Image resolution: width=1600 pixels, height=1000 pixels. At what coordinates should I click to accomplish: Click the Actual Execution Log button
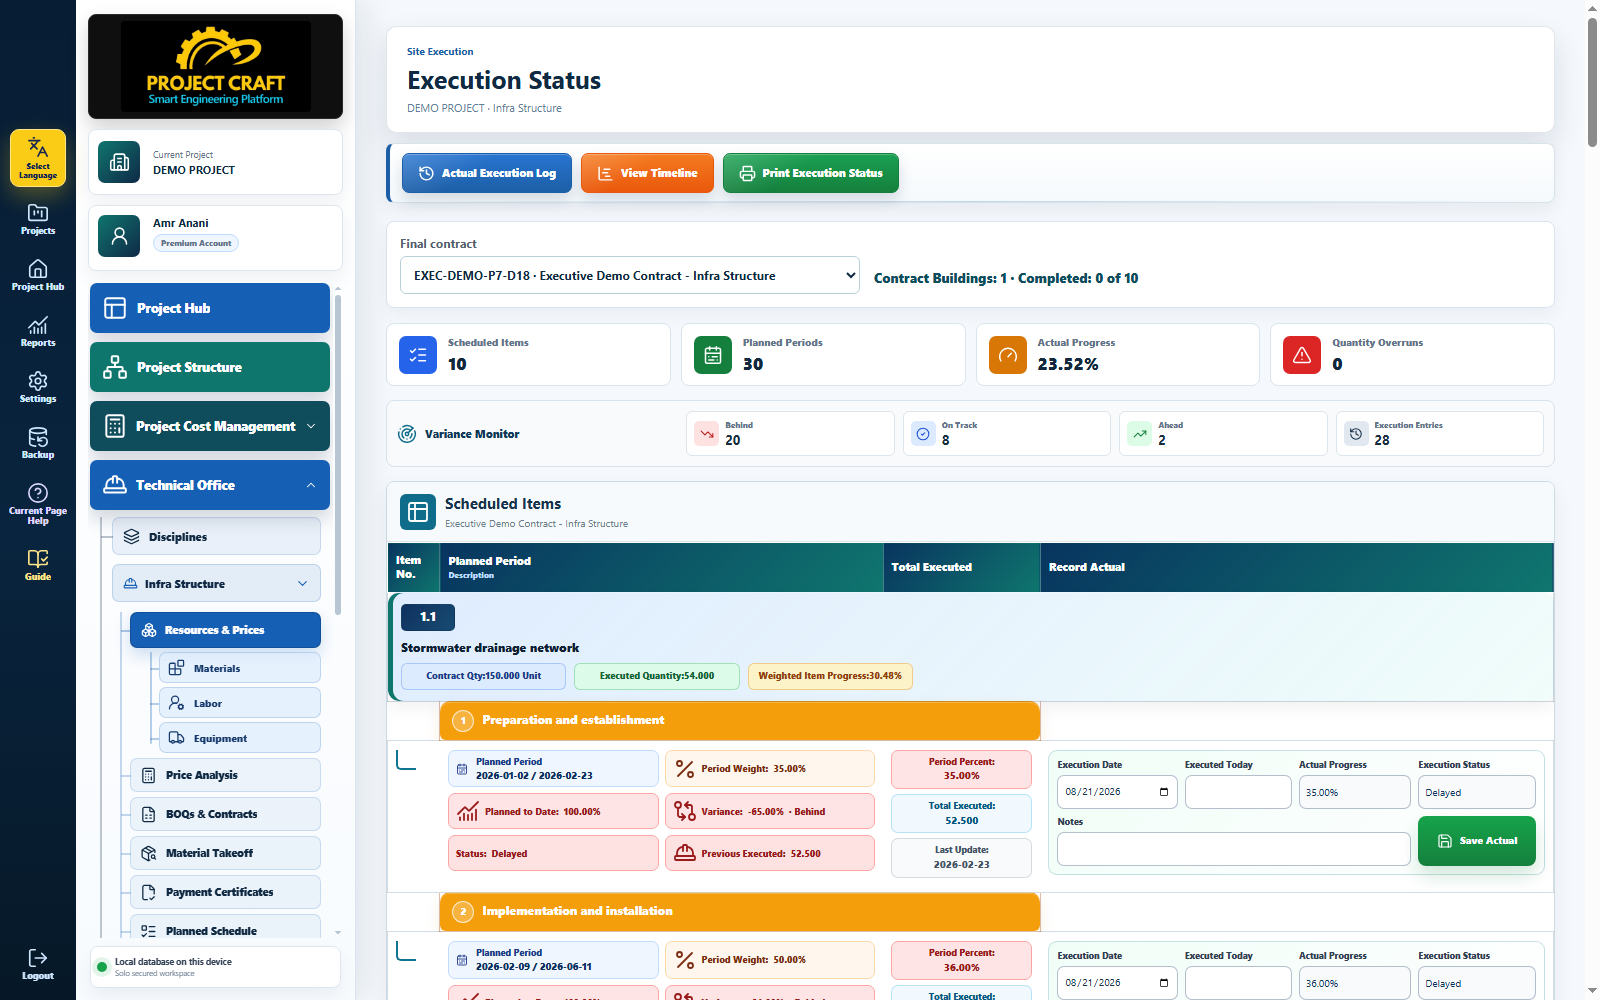pyautogui.click(x=487, y=173)
